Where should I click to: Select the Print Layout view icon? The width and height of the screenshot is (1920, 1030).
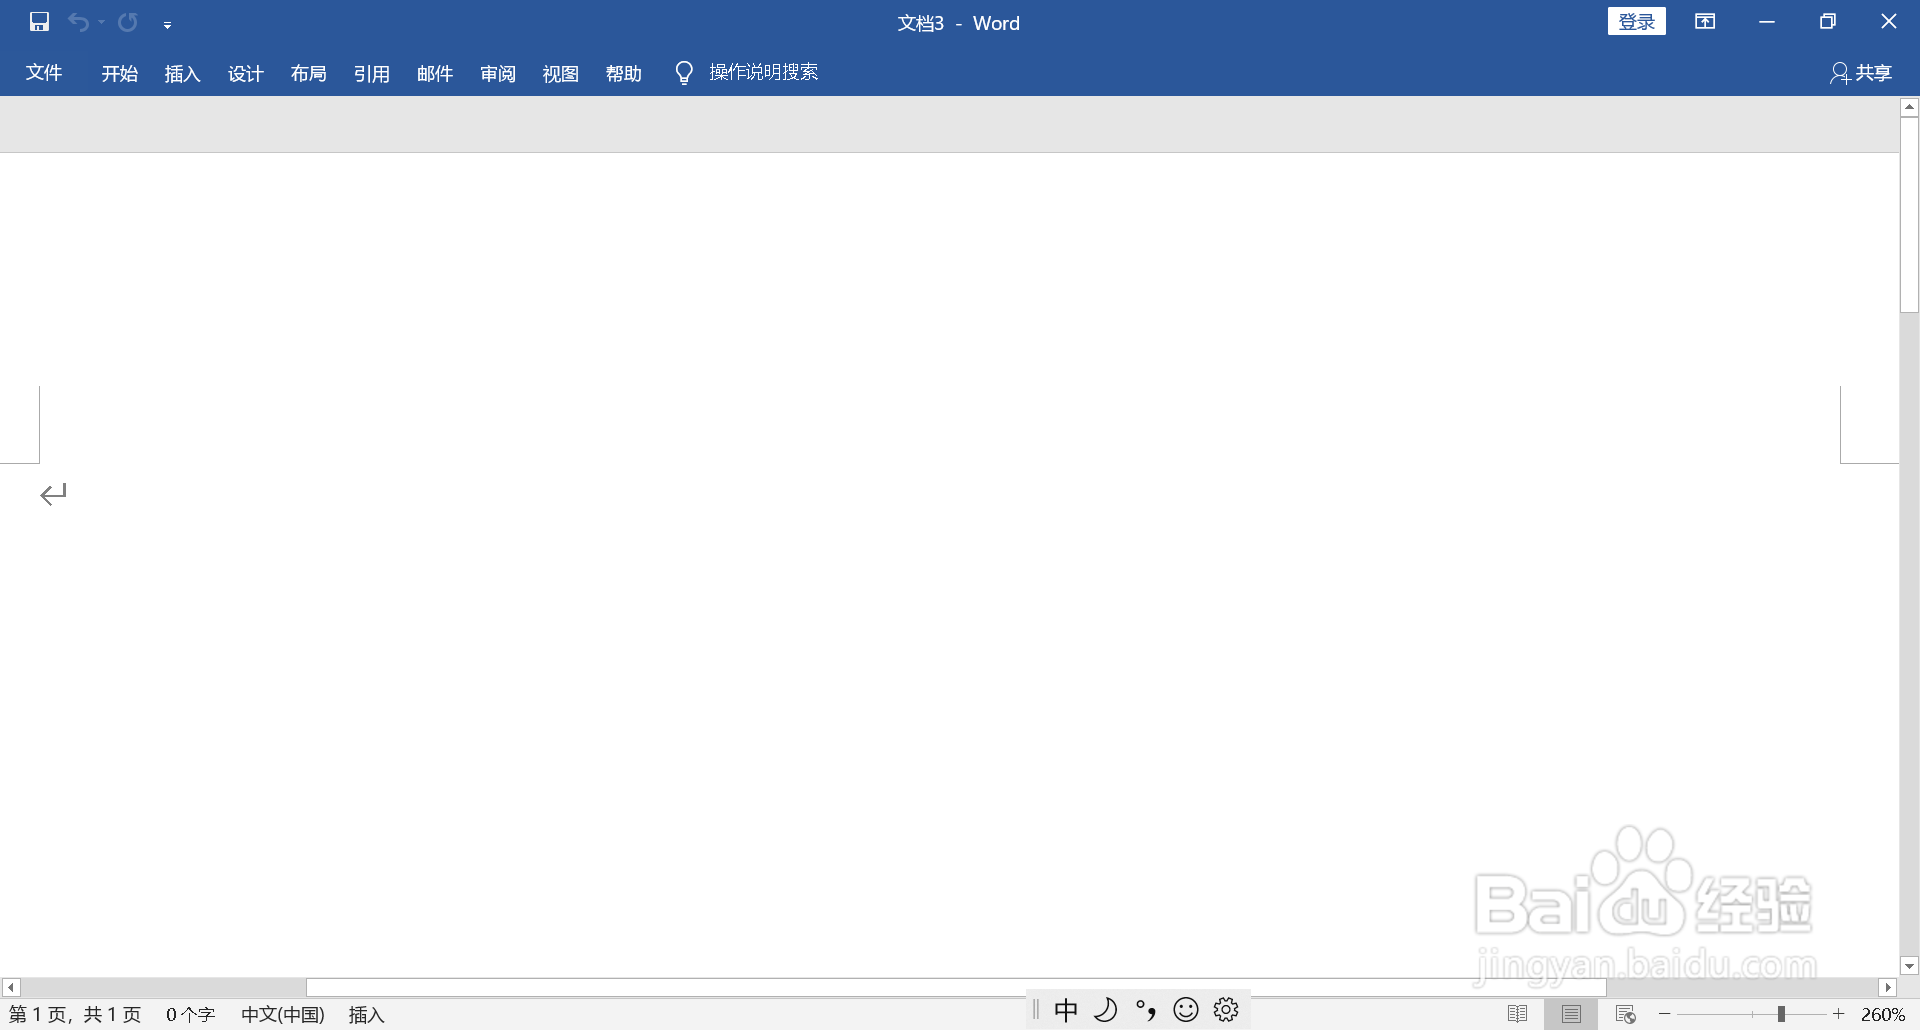pyautogui.click(x=1572, y=1014)
